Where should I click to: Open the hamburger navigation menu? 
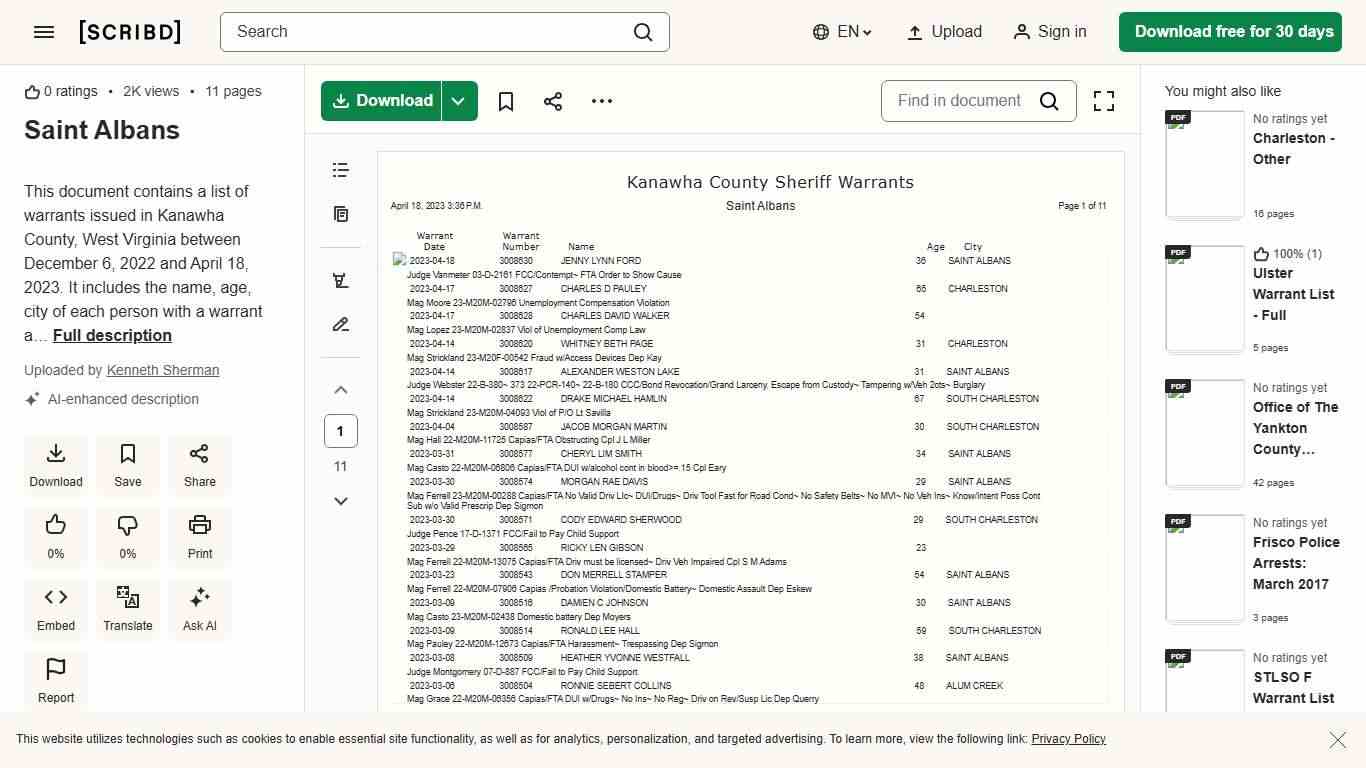coord(44,32)
